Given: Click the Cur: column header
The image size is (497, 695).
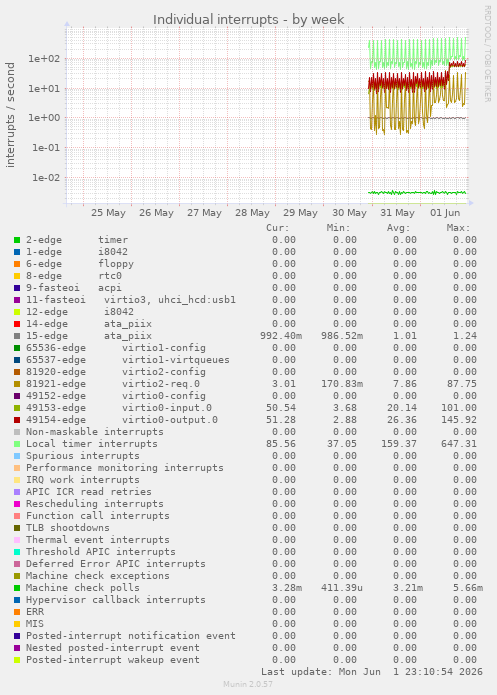Looking at the screenshot, I should [278, 228].
